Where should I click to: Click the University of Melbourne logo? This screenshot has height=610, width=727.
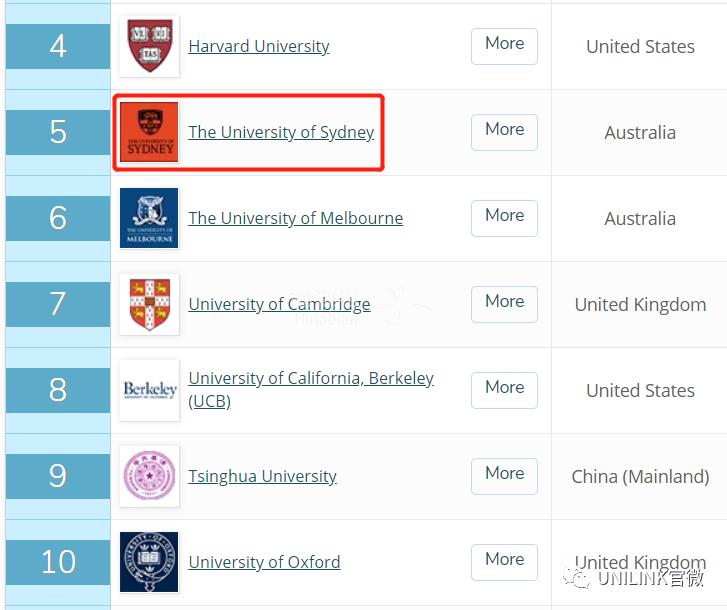click(149, 218)
